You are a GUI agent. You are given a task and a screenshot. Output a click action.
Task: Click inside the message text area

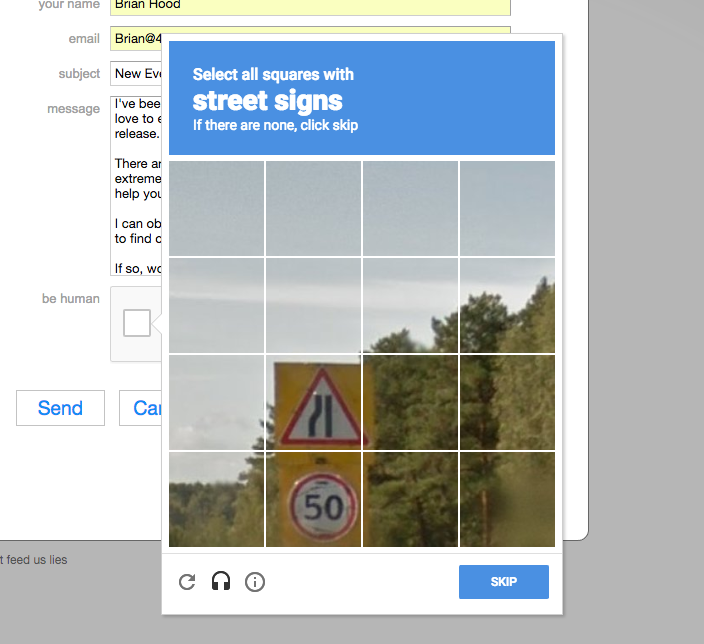coord(136,185)
